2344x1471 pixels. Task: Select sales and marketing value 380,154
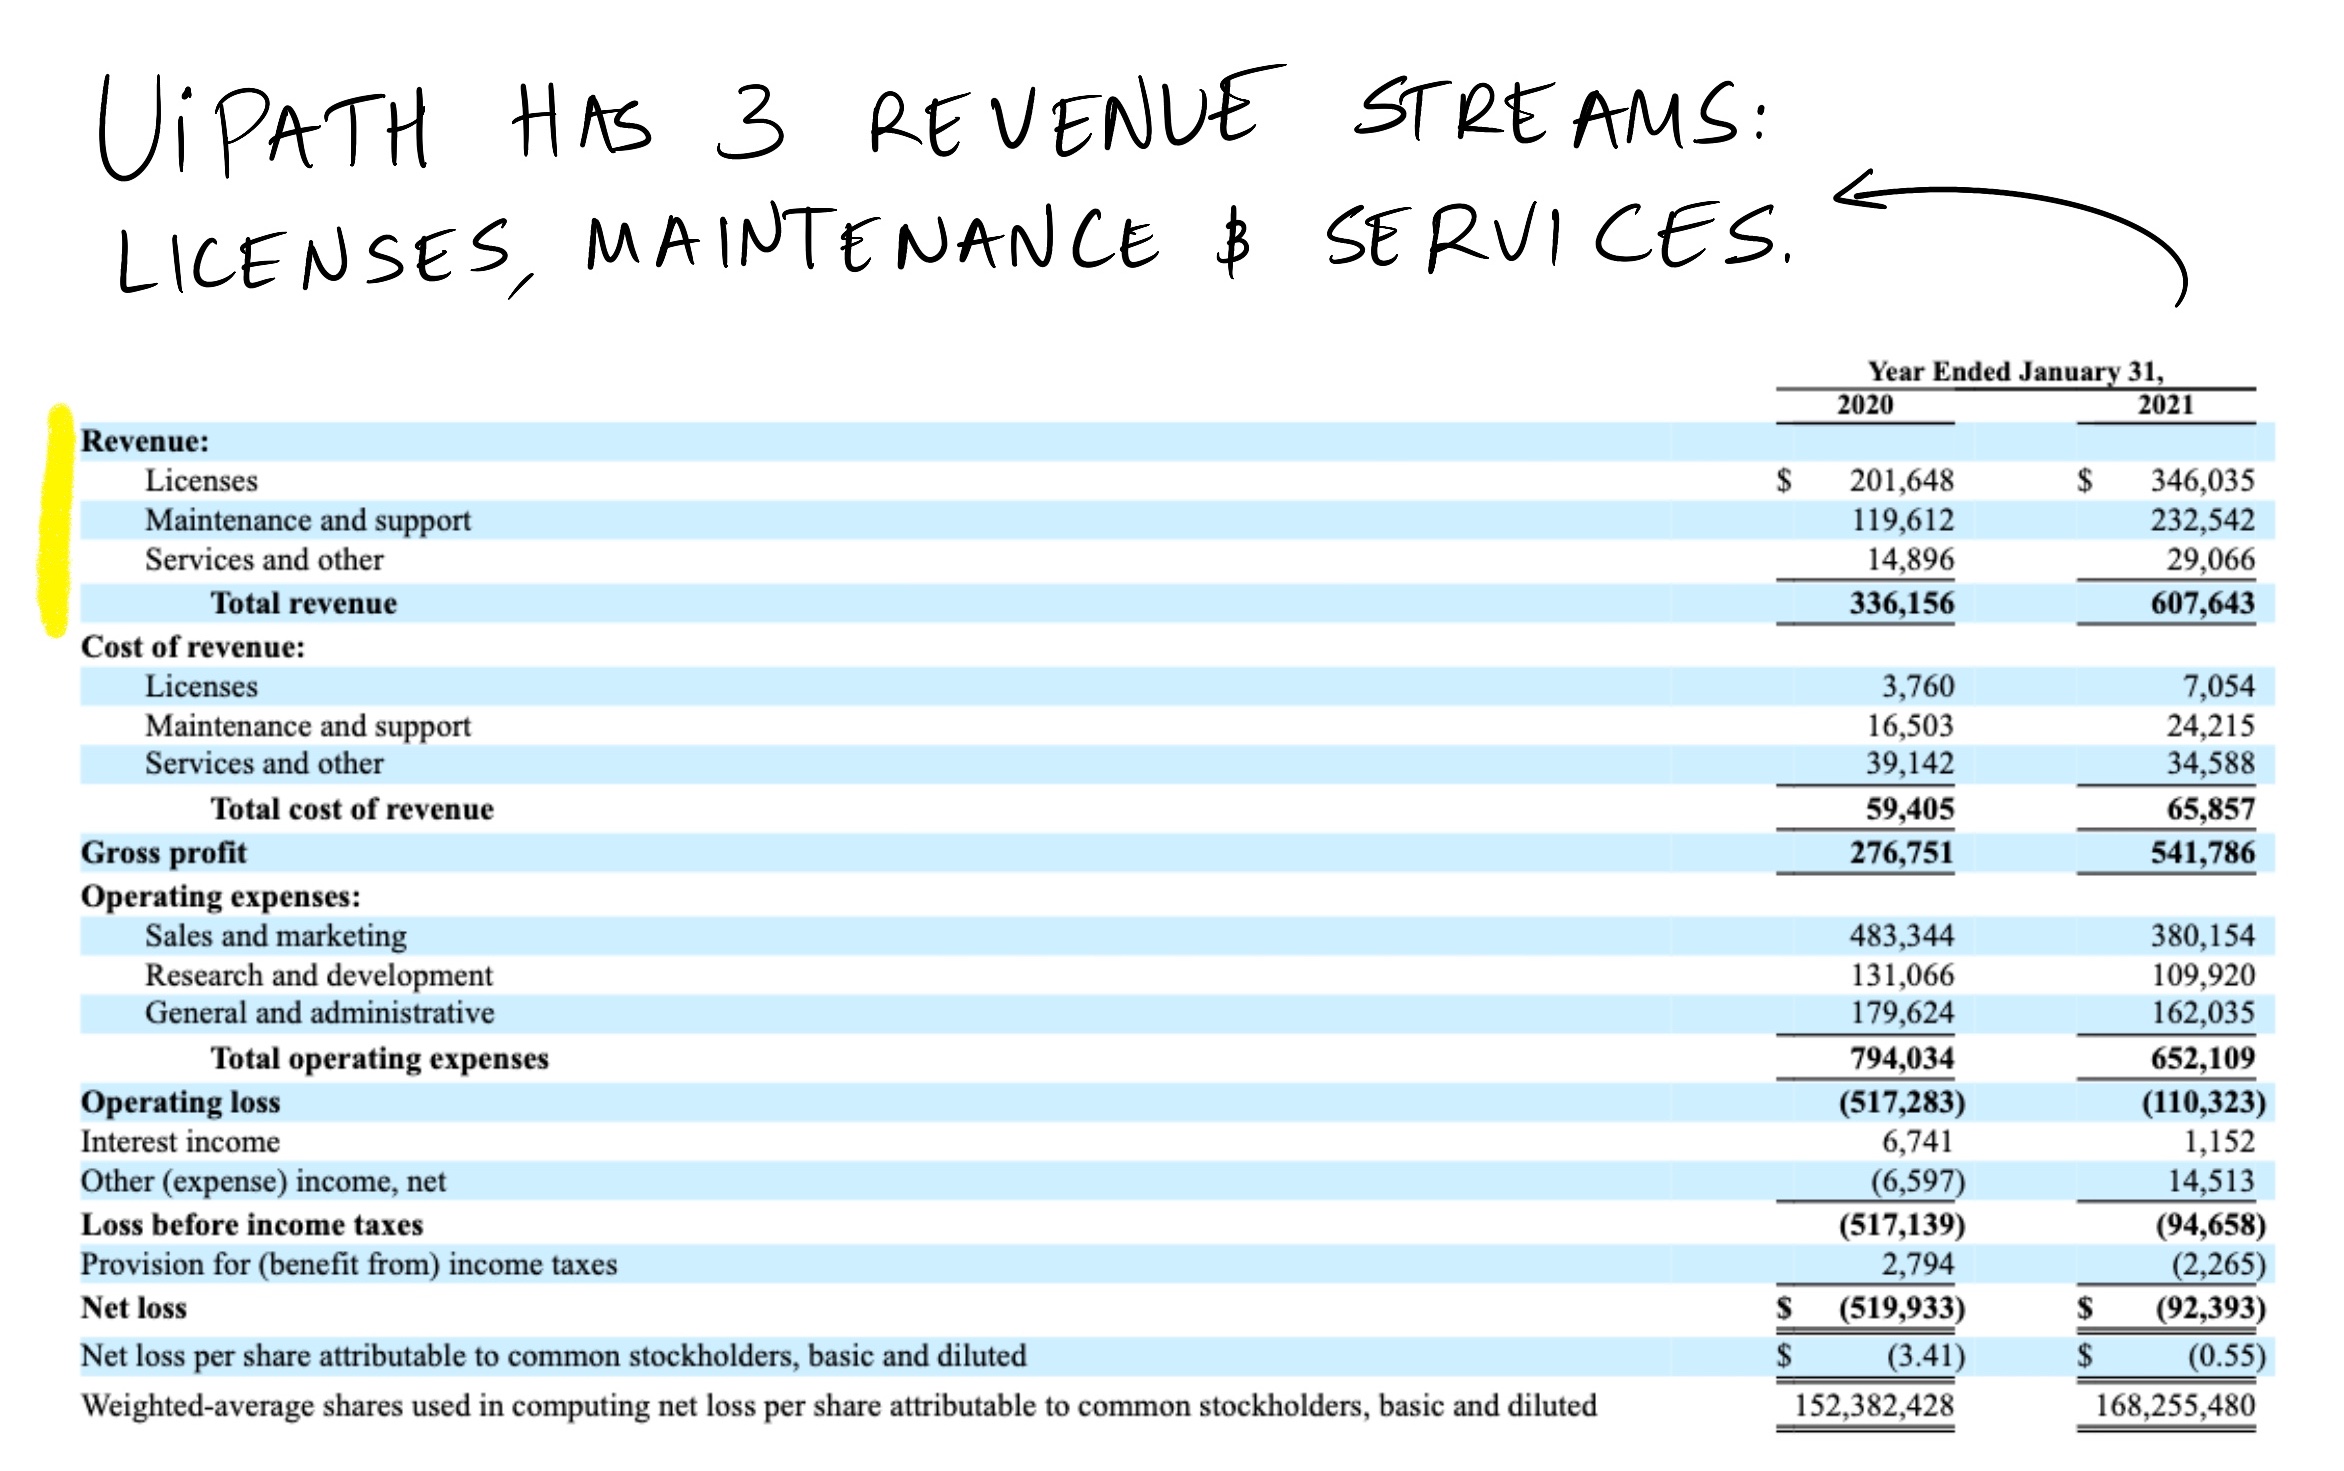click(x=2202, y=936)
